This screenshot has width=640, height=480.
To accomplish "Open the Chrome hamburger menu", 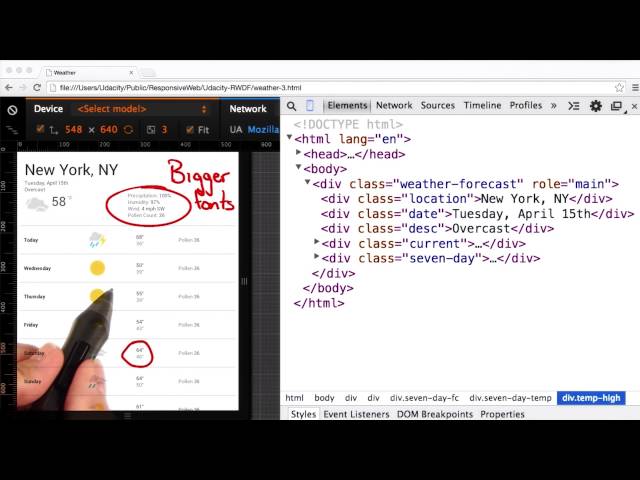I will [x=635, y=87].
